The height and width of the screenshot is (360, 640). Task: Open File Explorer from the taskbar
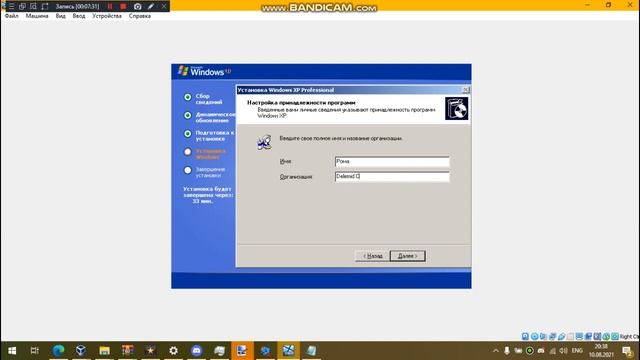(x=104, y=351)
